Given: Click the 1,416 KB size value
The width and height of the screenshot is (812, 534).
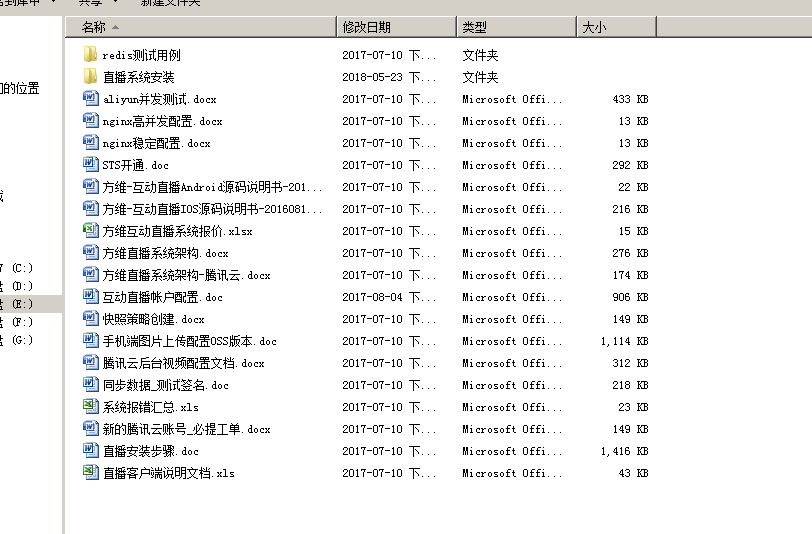Looking at the screenshot, I should point(625,451).
